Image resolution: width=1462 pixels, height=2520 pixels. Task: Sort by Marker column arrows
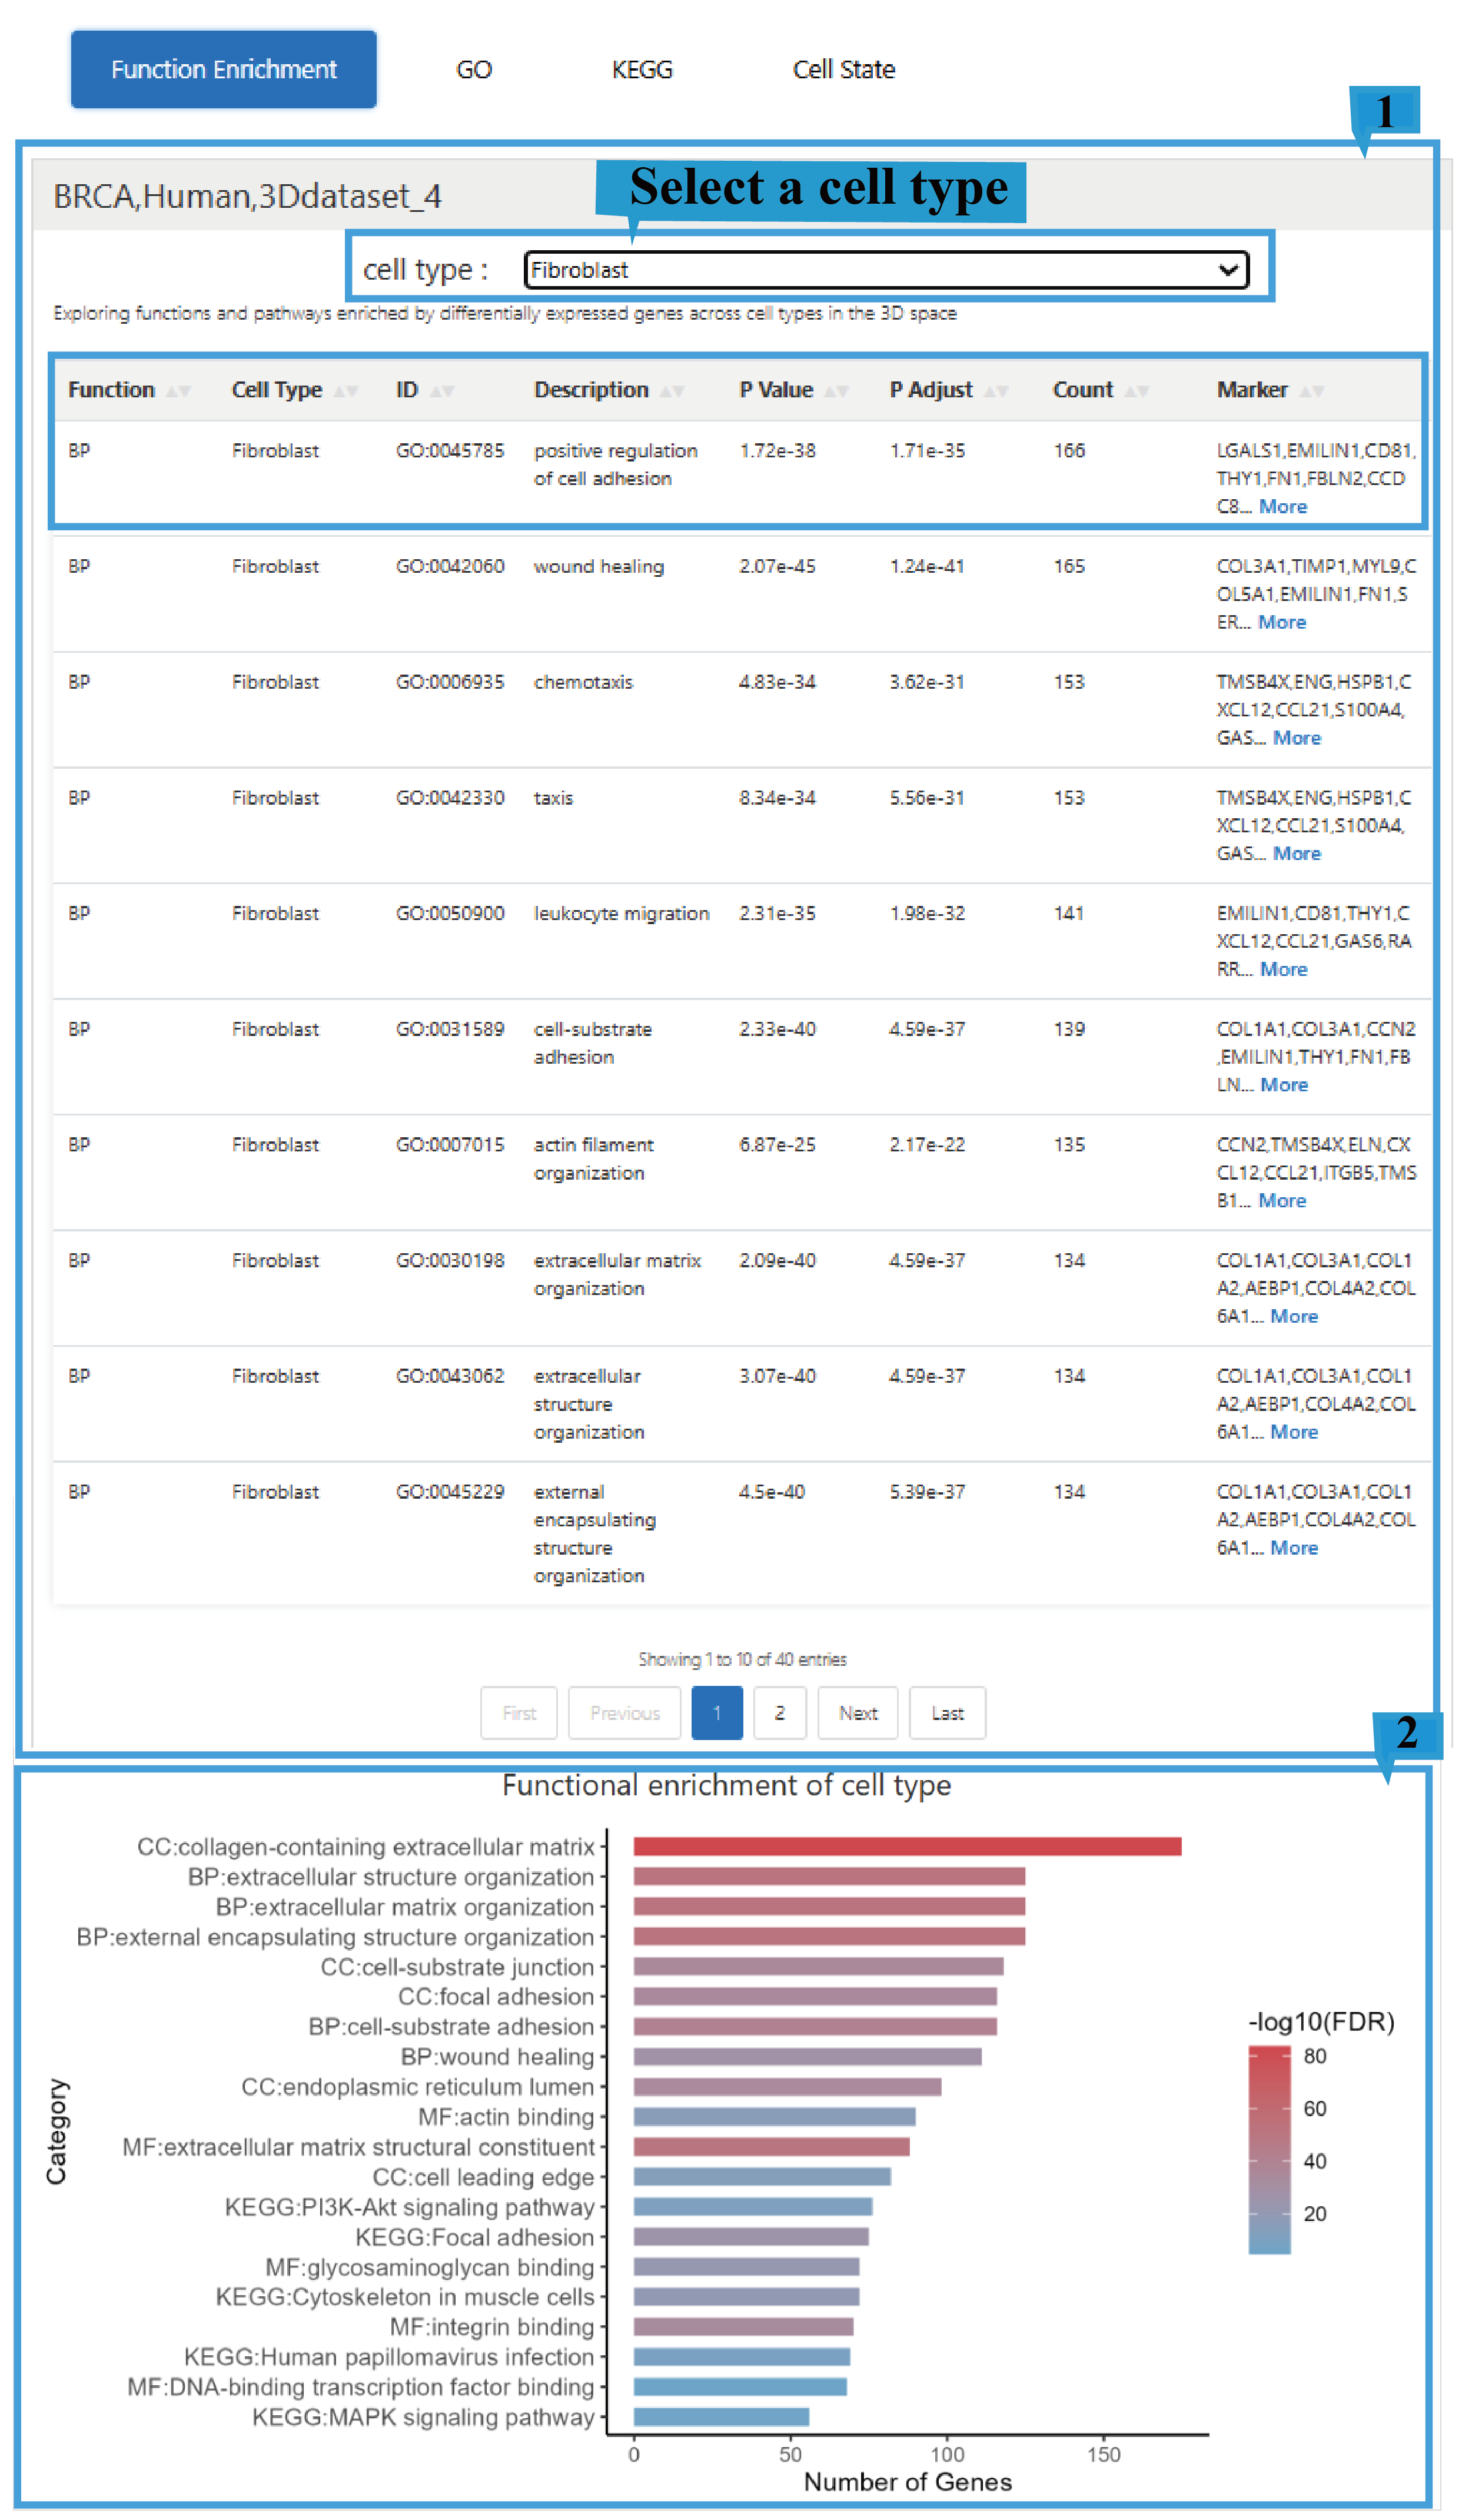[1311, 391]
